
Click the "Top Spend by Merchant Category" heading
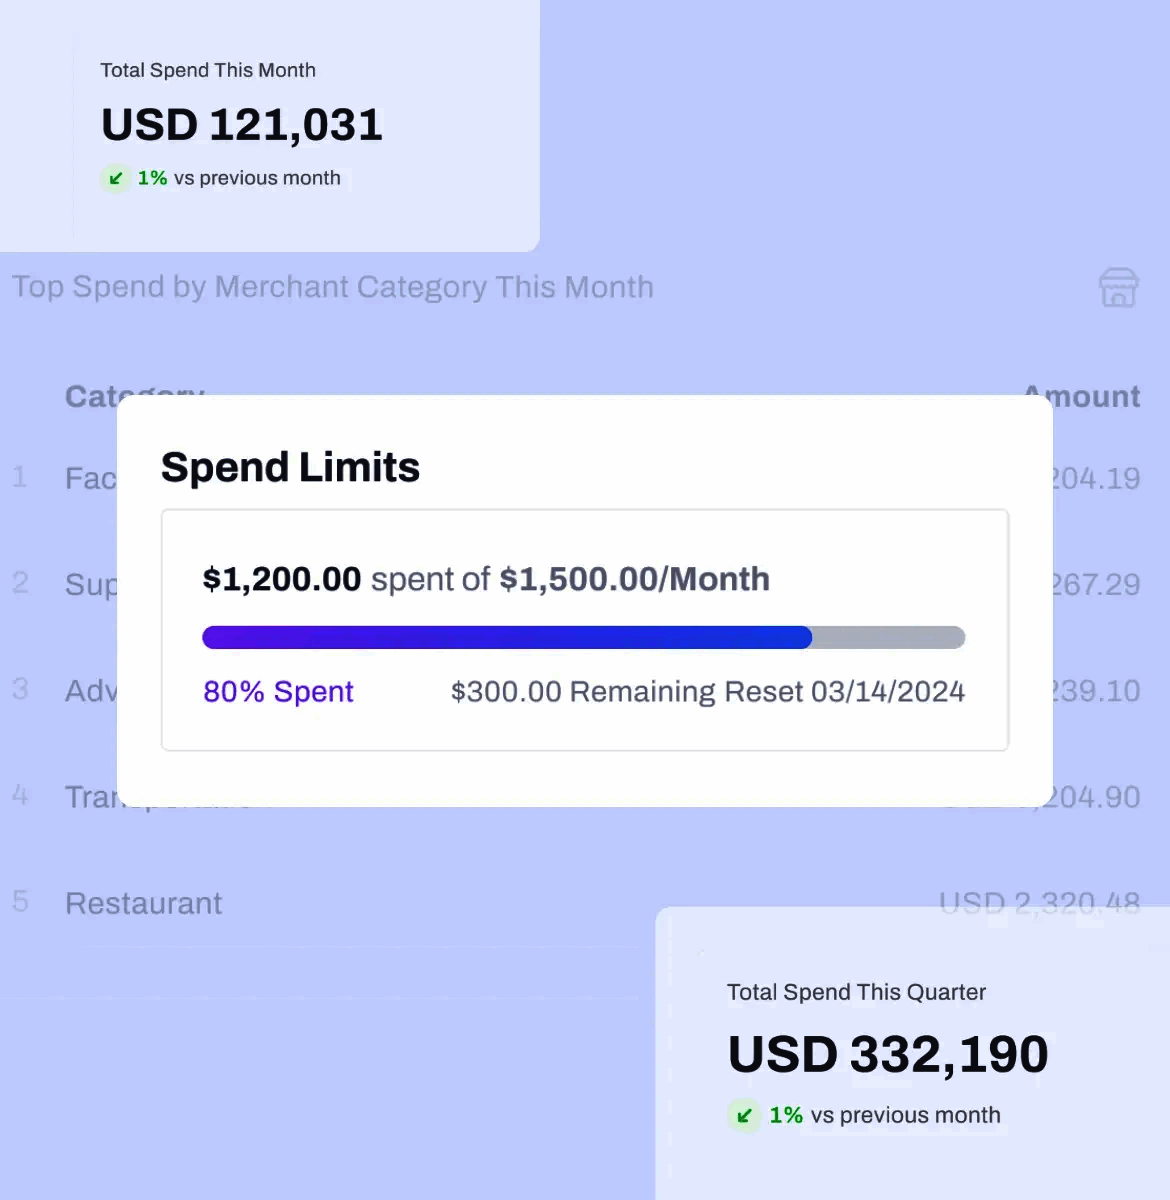click(x=333, y=287)
